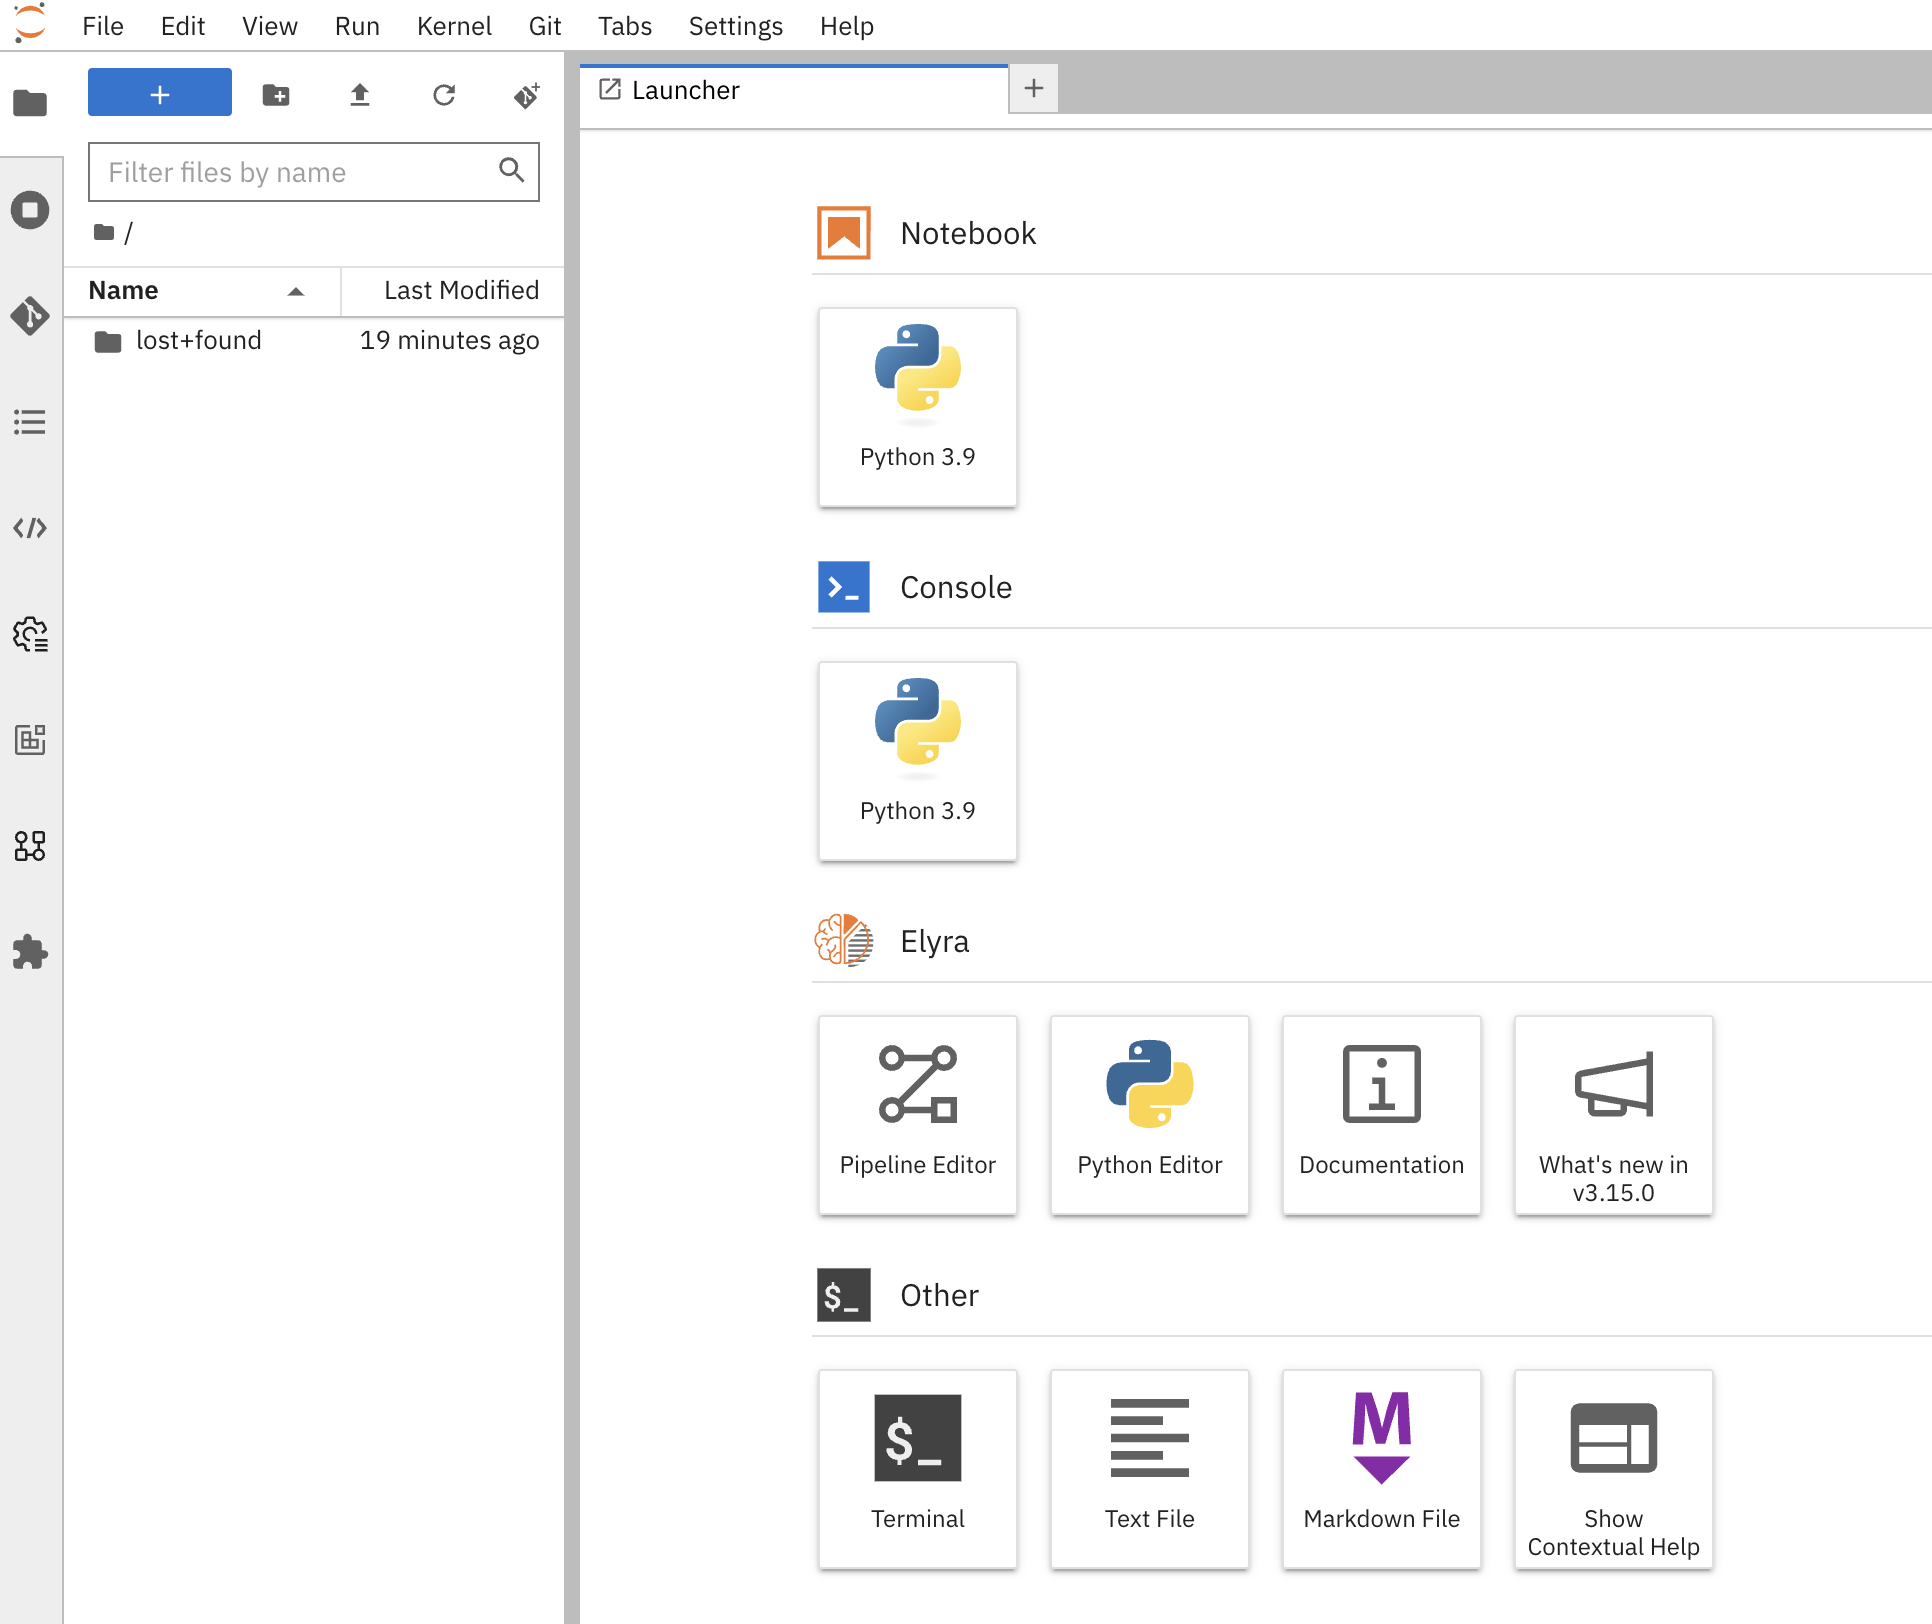Open the Tabs menu
1932x1624 pixels.
coord(625,26)
